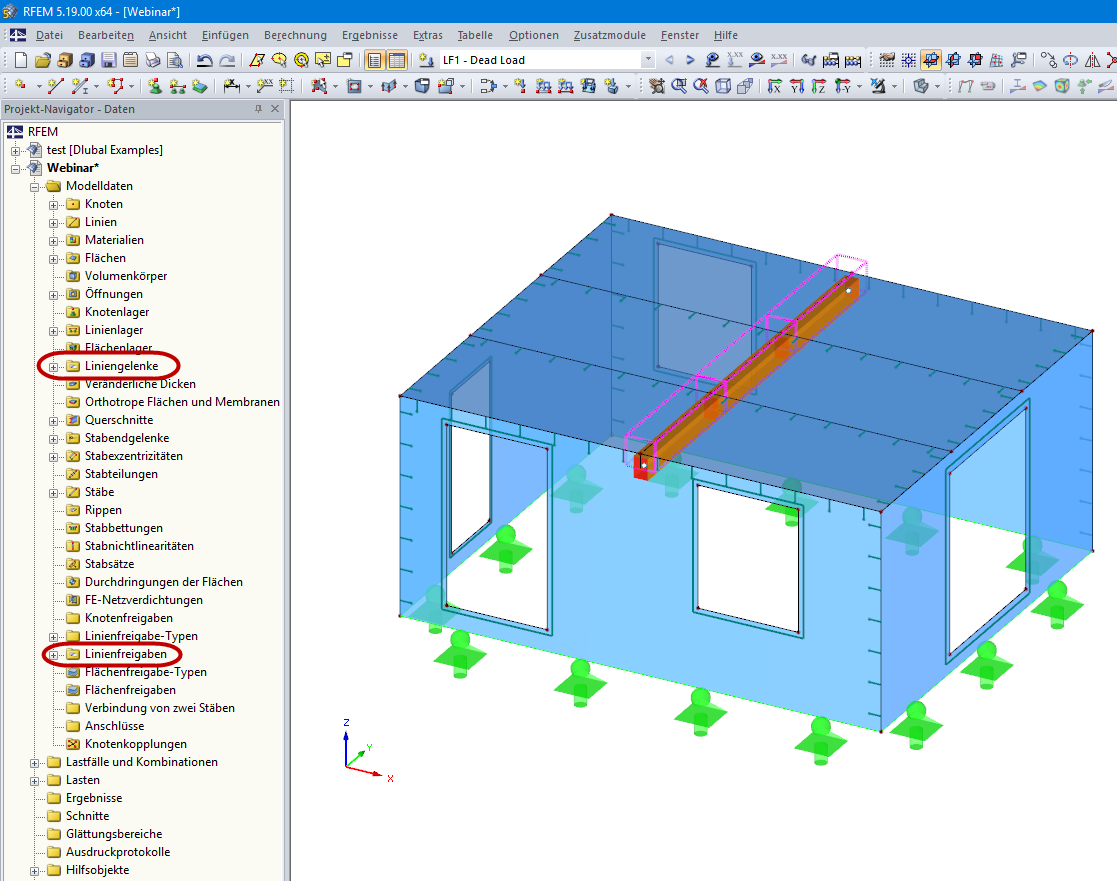The image size is (1117, 881).
Task: Switch to the isometric cube view
Action: (723, 86)
